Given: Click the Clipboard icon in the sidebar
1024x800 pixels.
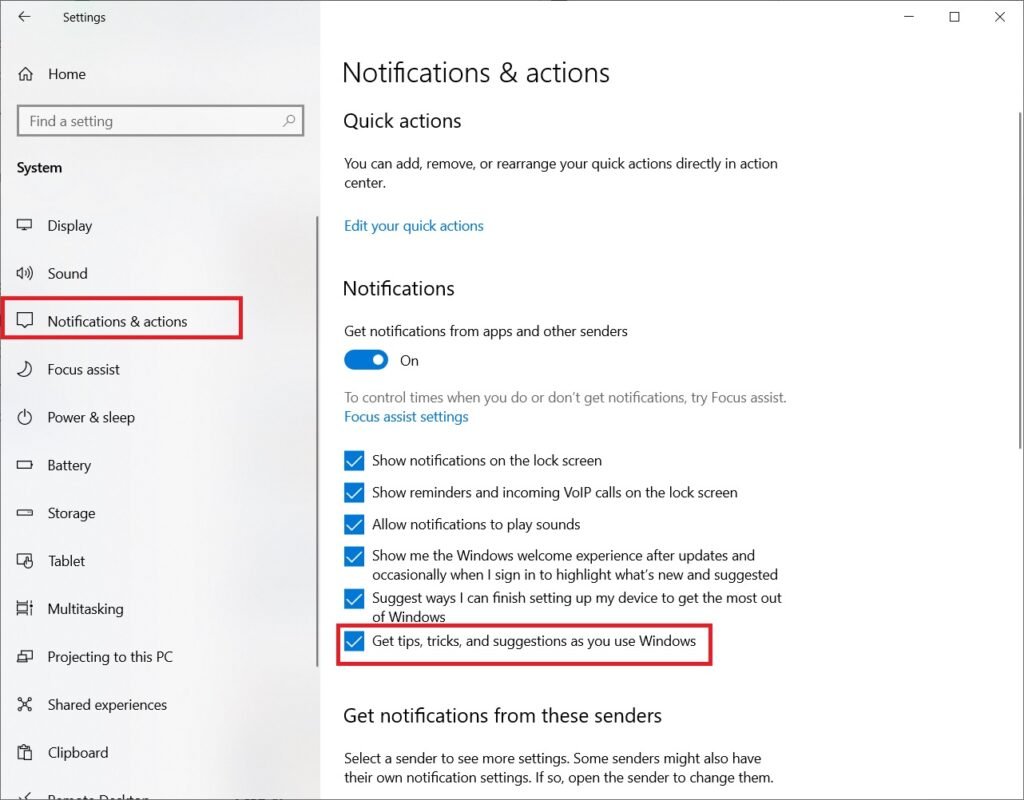Looking at the screenshot, I should [24, 752].
